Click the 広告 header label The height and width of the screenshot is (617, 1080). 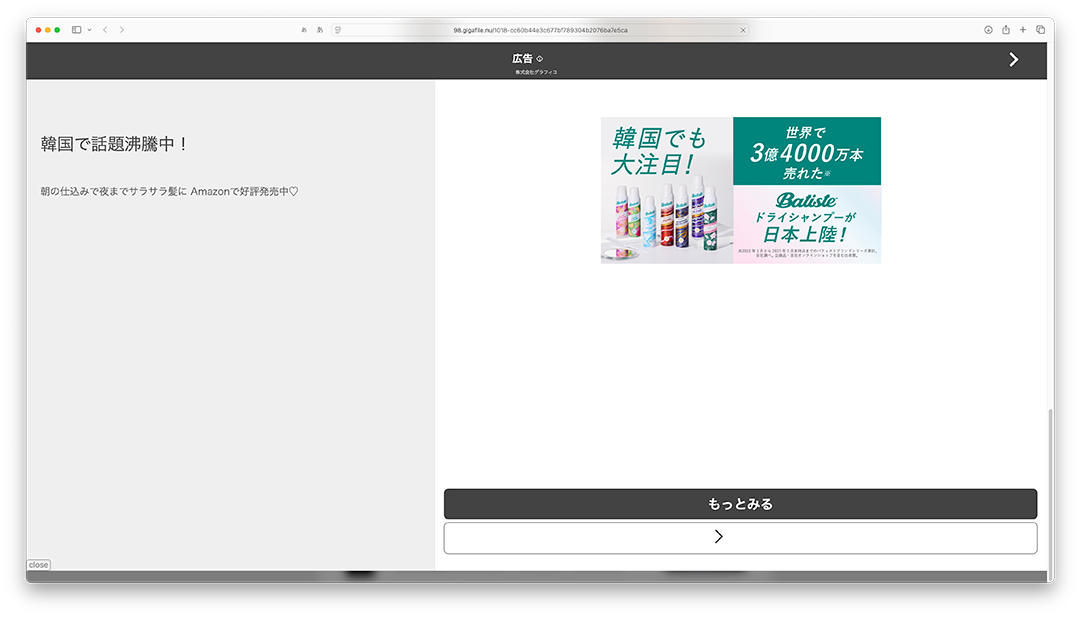tap(522, 59)
